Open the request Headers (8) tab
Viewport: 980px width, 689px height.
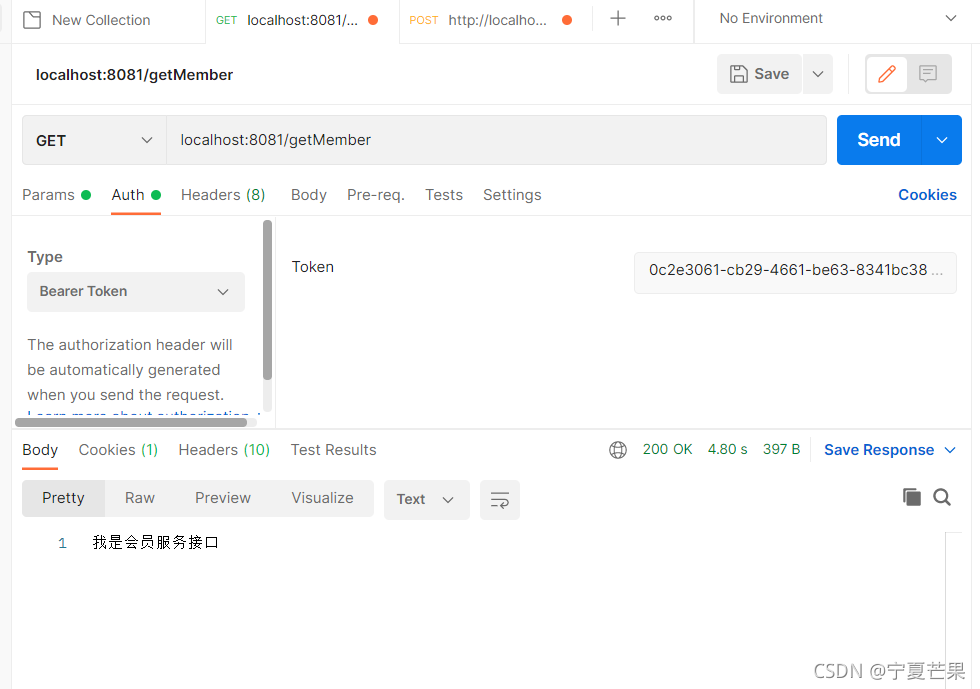coord(223,195)
